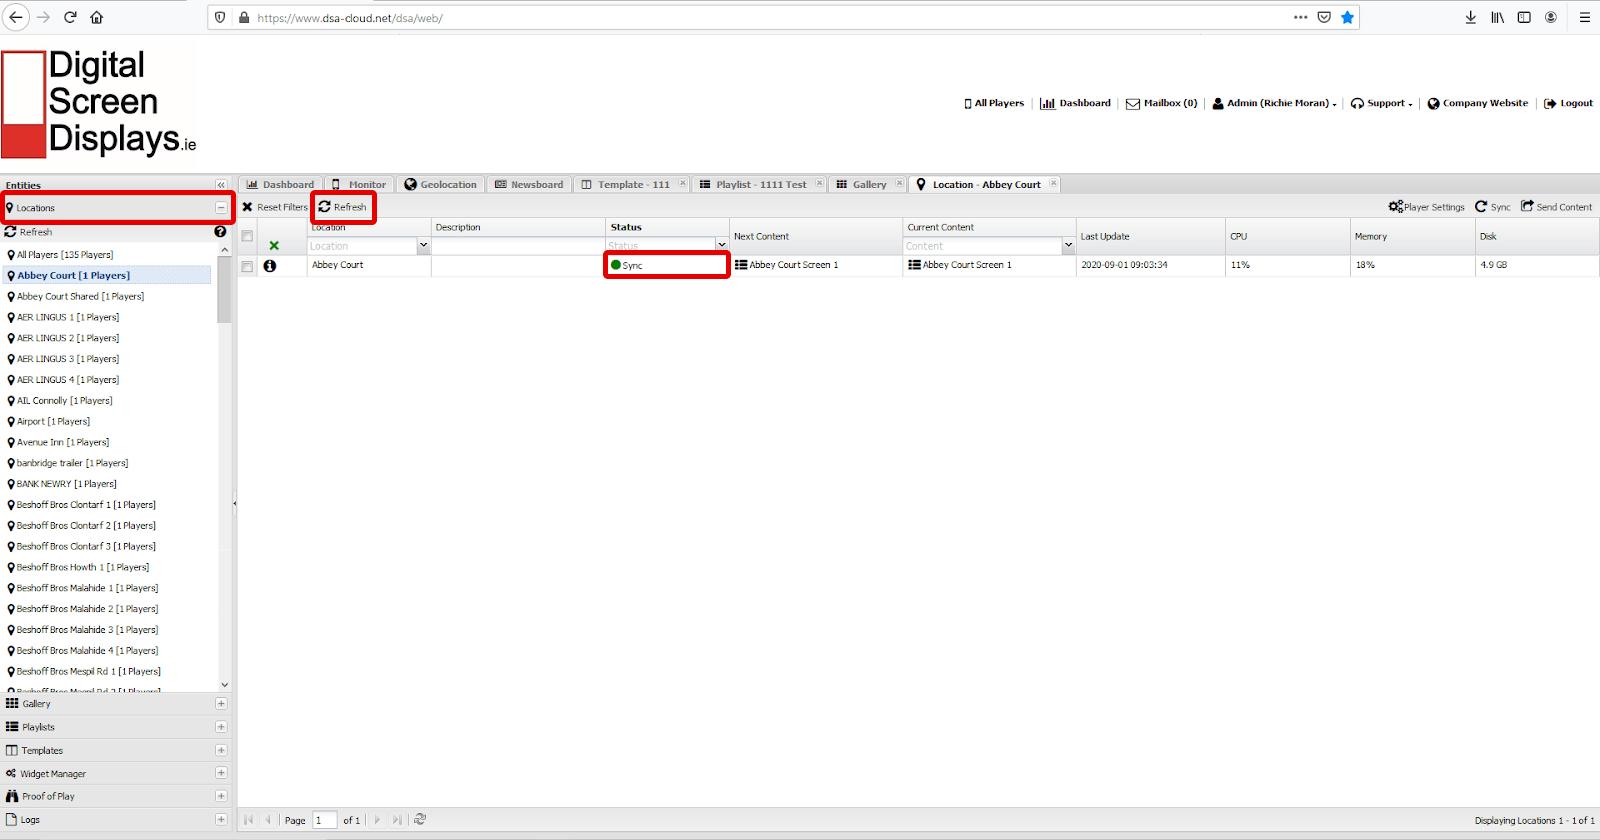Click Refresh in locations table toolbar
This screenshot has width=1600, height=840.
pos(343,207)
